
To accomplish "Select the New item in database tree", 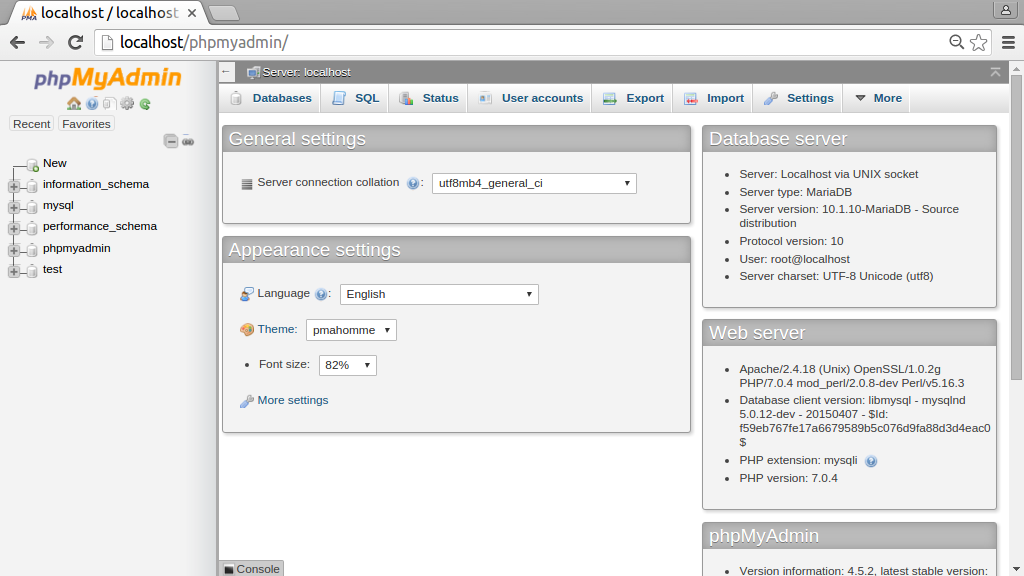I will coord(55,163).
